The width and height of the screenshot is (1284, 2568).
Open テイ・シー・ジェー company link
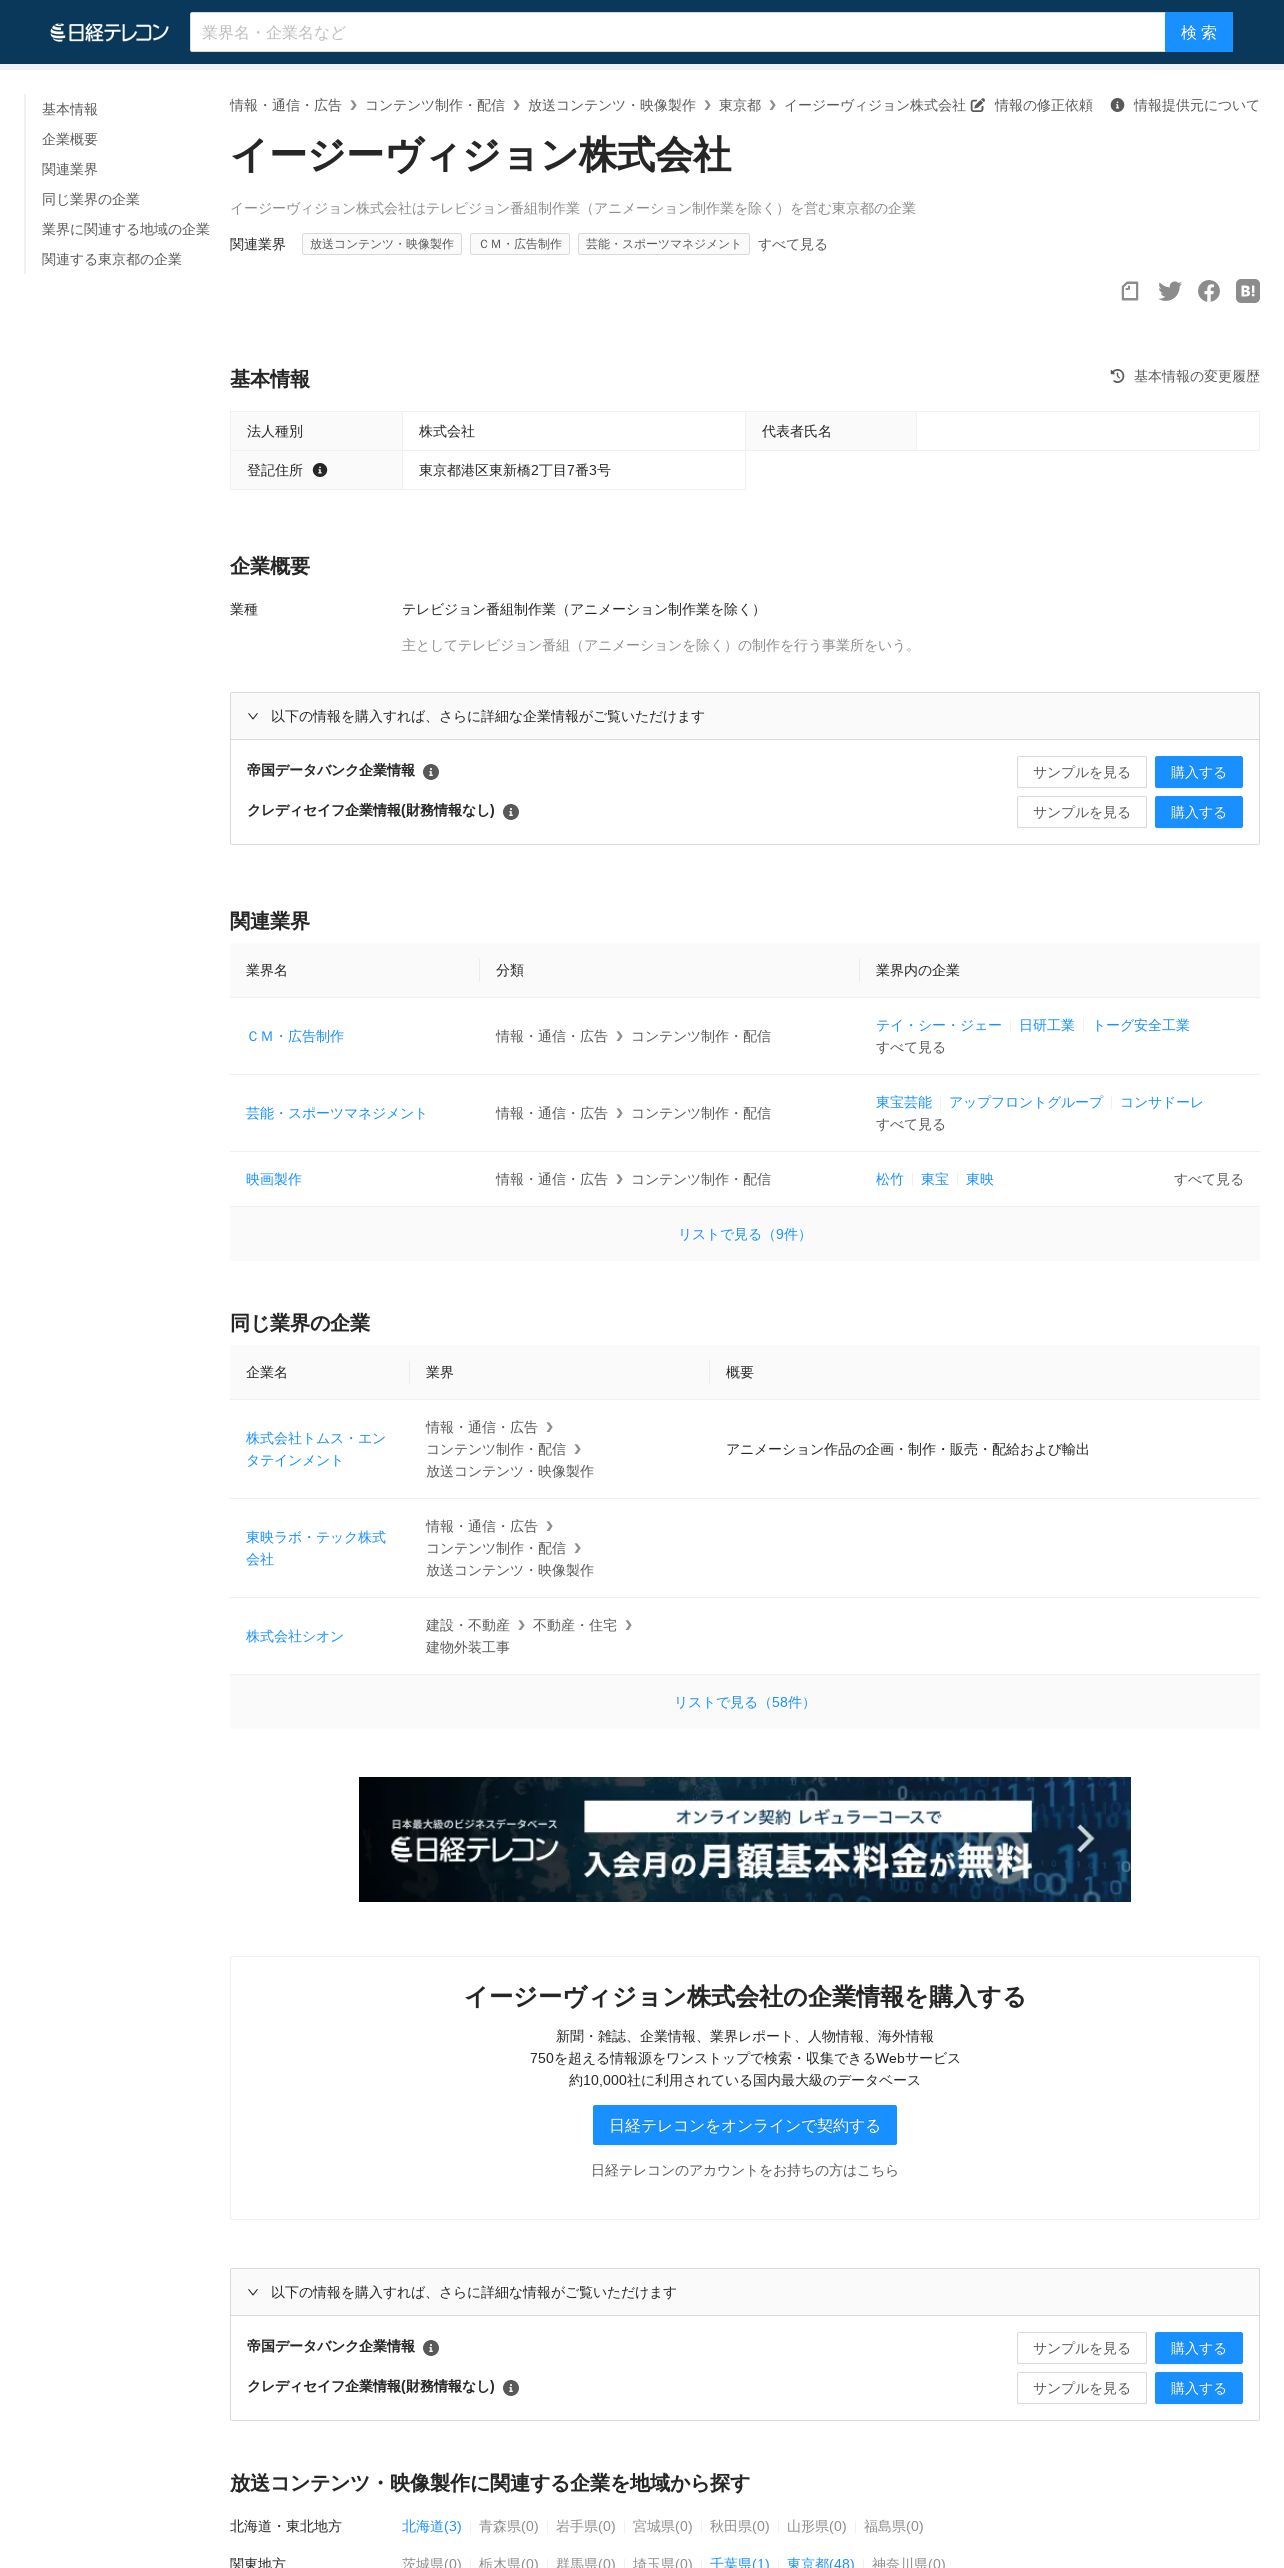tap(939, 1025)
